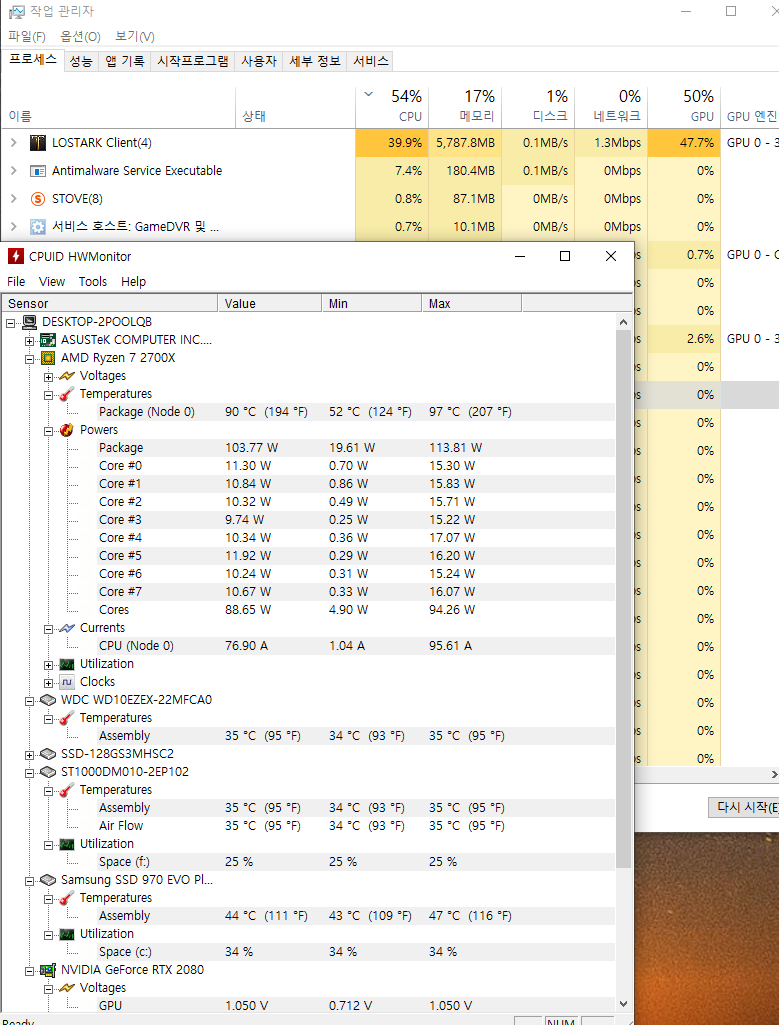Sort processes by GPU column header
Viewport: 779px width, 1025px height.
[684, 107]
